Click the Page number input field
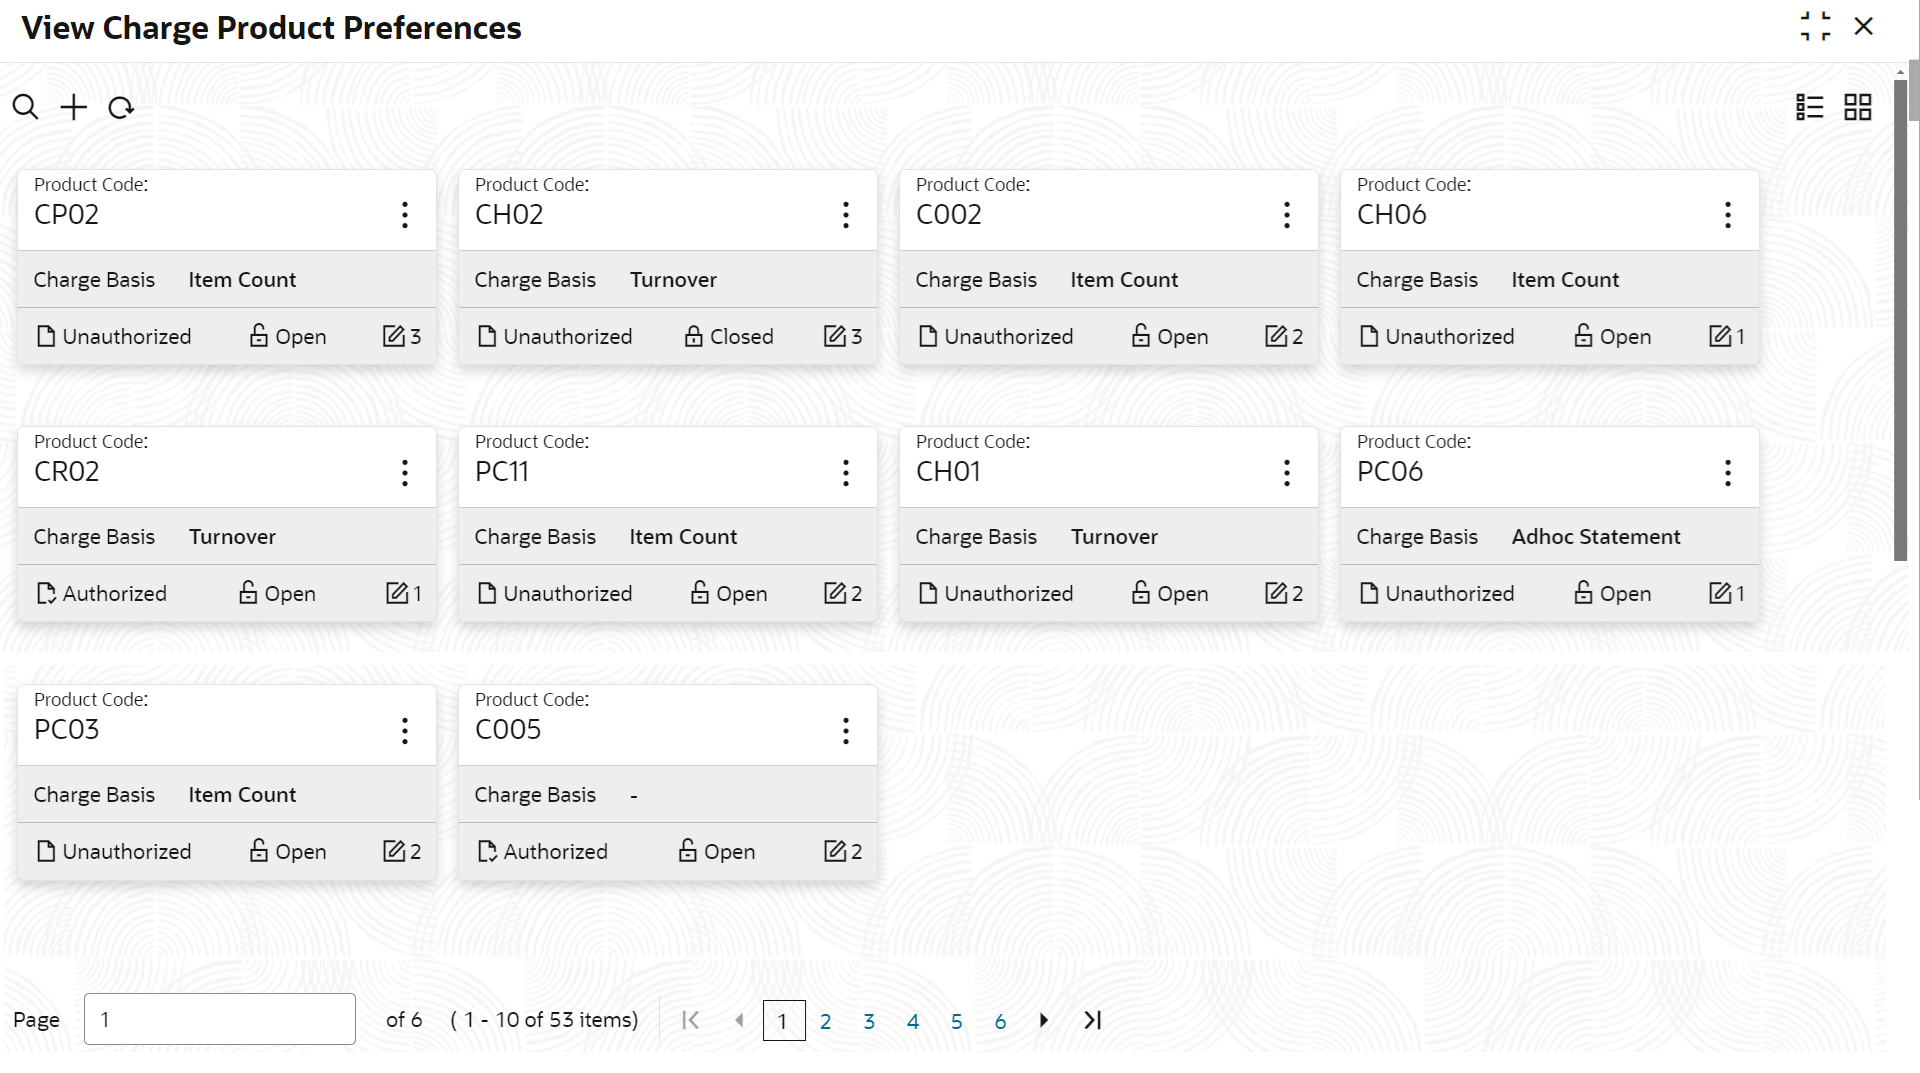Screen dimensions: 1920x1073 pyautogui.click(x=220, y=1019)
